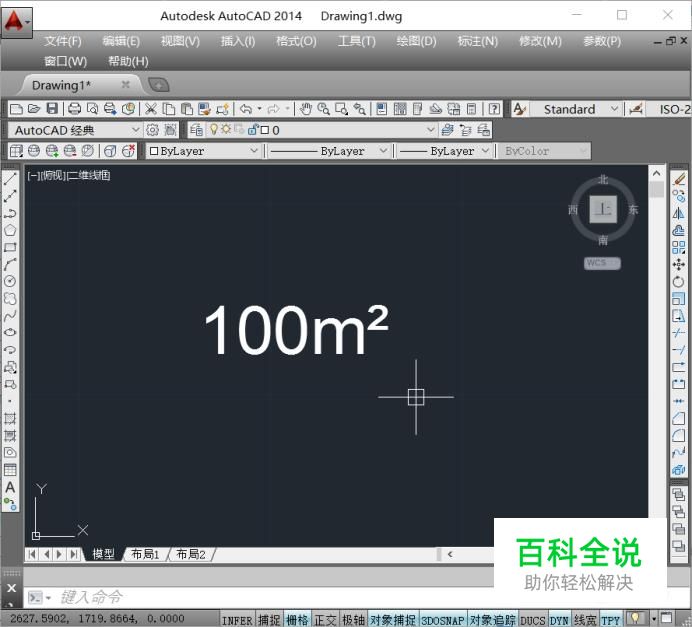Image resolution: width=692 pixels, height=627 pixels.
Task: Select the Polygon tool
Action: pyautogui.click(x=10, y=230)
